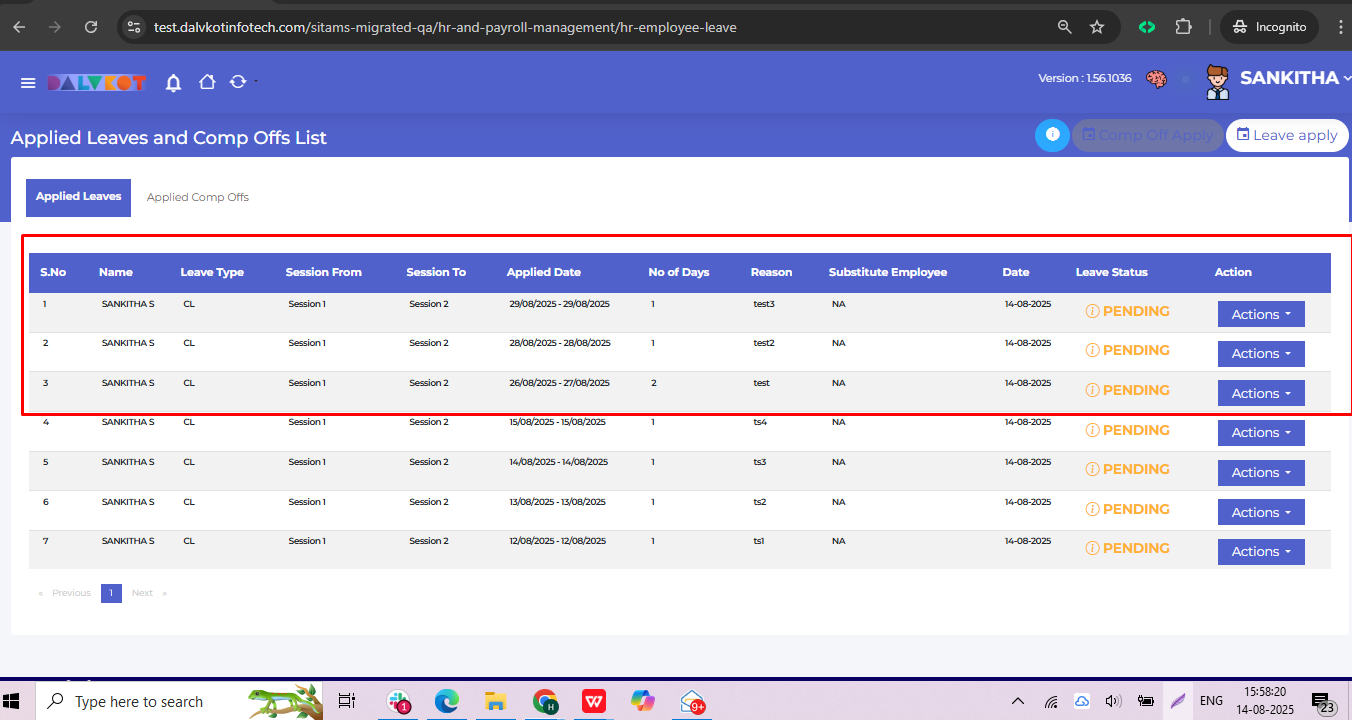Go to home via house icon
Image resolution: width=1352 pixels, height=720 pixels.
tap(207, 82)
